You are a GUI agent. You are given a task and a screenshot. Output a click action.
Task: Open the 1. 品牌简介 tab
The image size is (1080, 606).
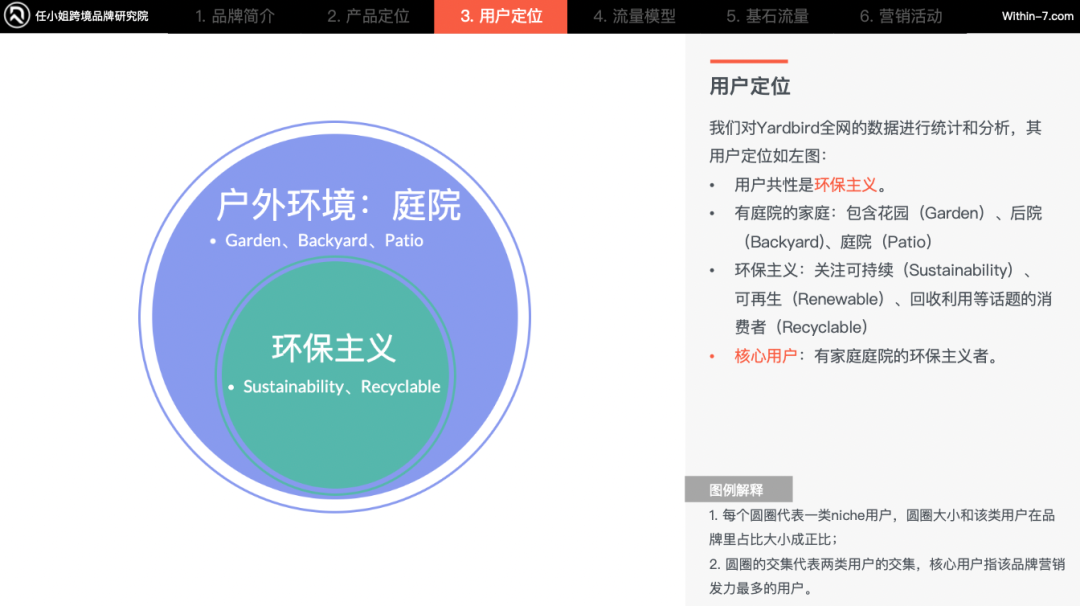click(x=235, y=16)
